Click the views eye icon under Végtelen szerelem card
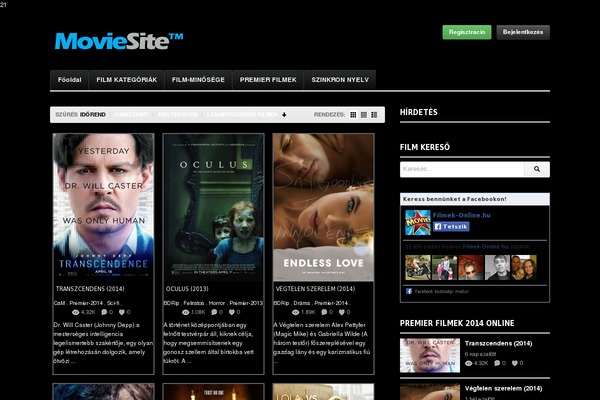Viewport: 600px width, 400px height. [295, 312]
